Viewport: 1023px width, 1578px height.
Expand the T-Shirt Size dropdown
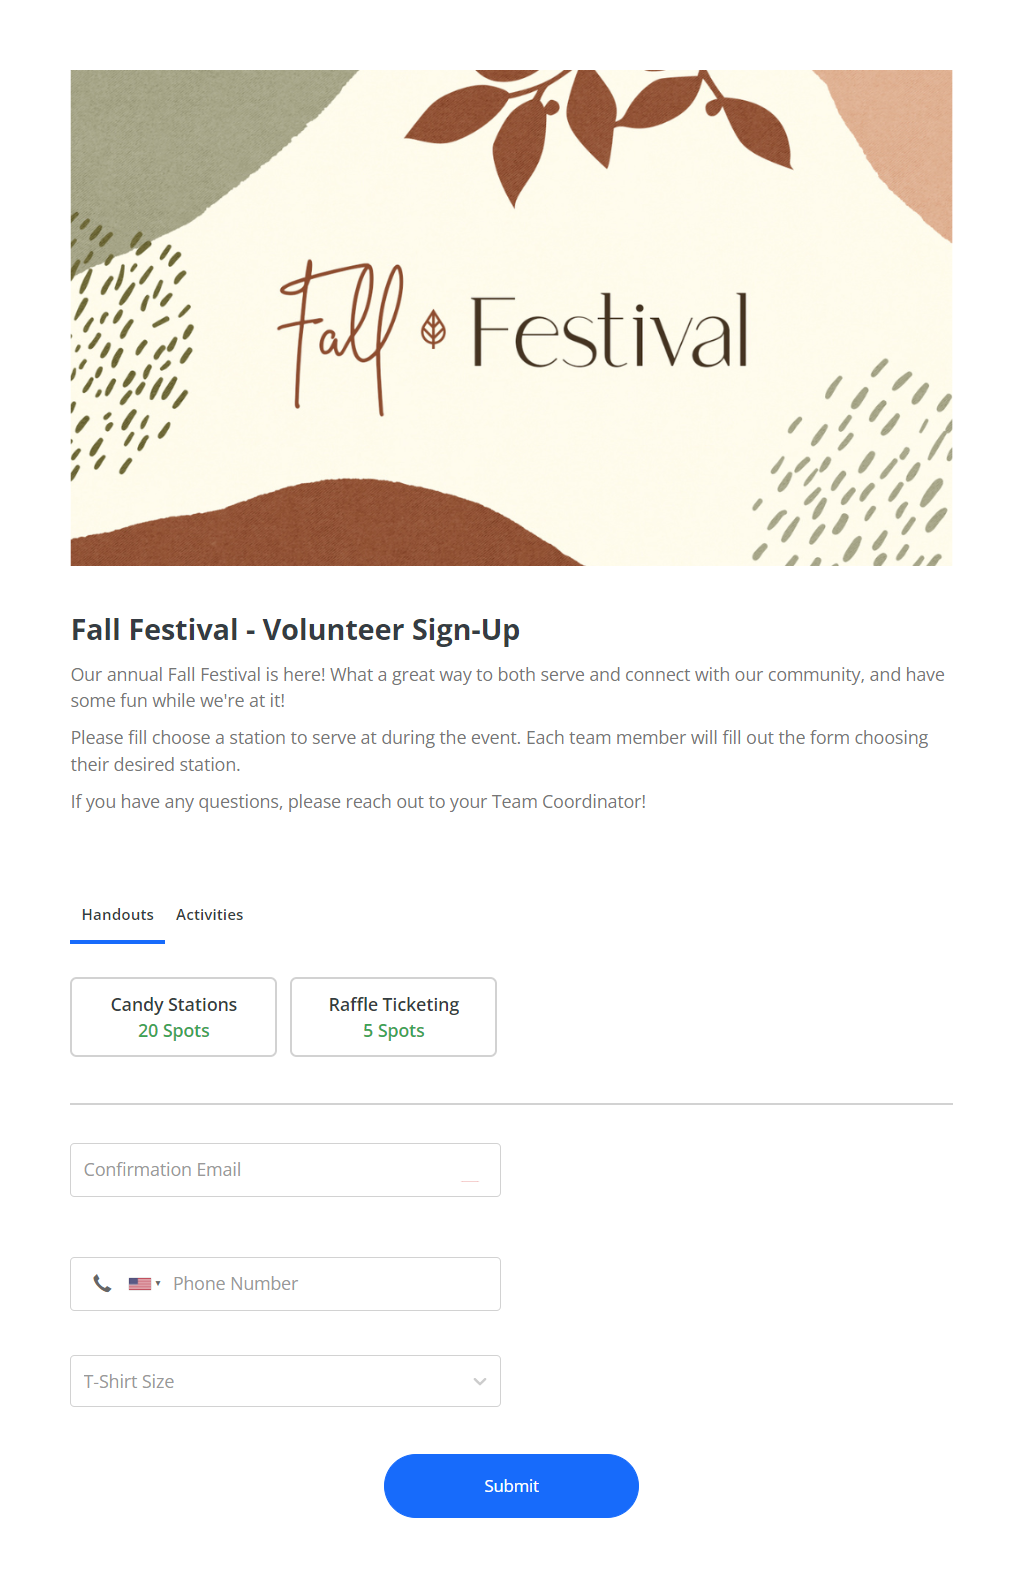click(270, 1381)
